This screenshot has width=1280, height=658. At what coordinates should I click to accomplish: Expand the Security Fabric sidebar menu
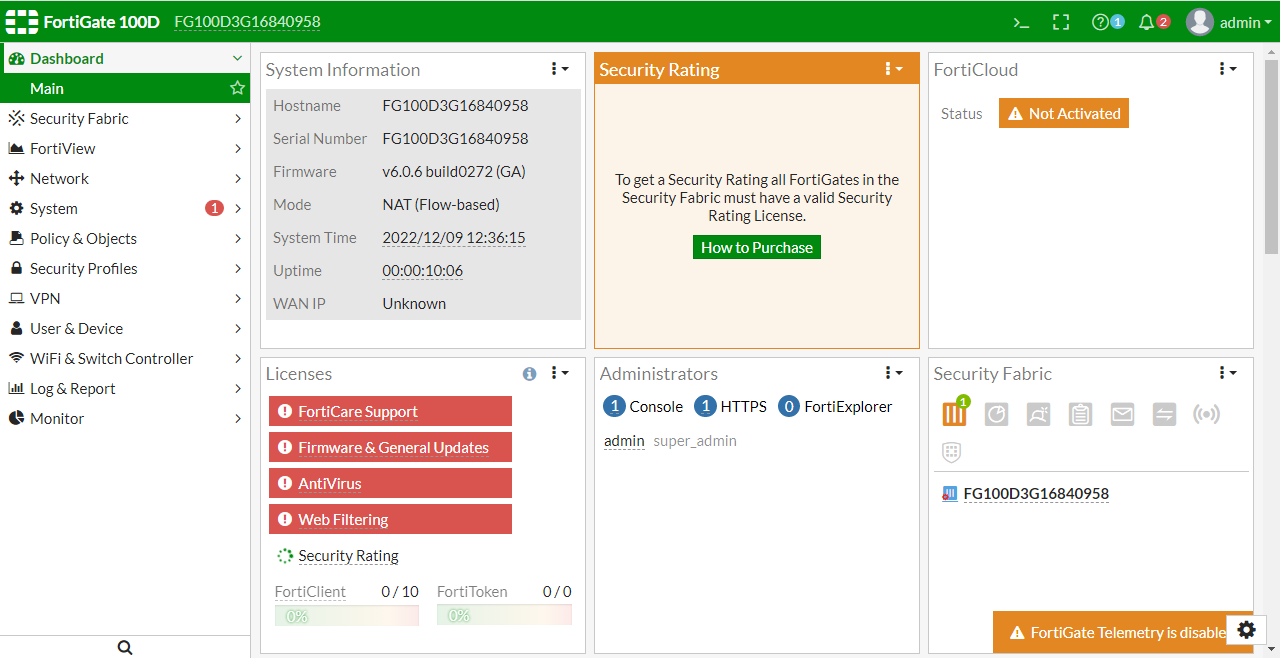click(125, 118)
